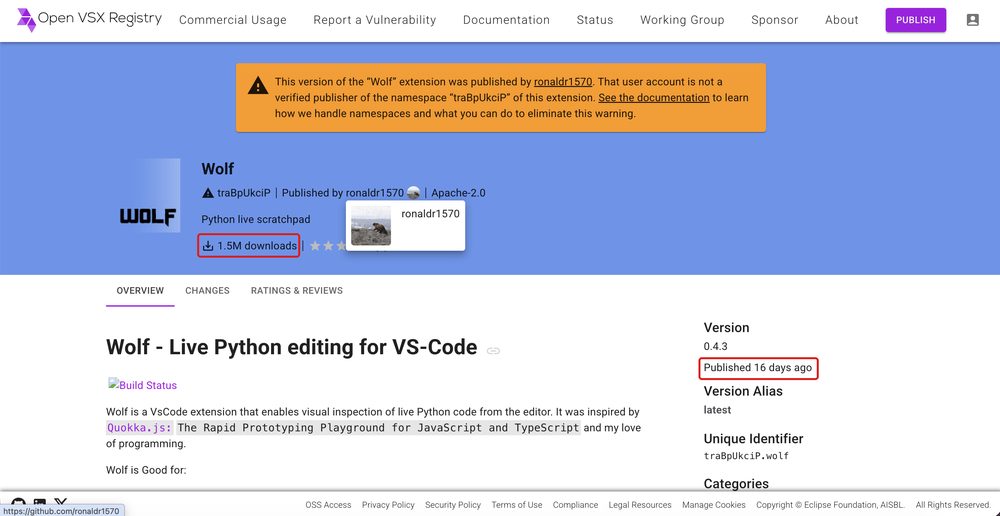This screenshot has width=1000, height=516.
Task: Click the namespace warning icon before traBpUkciP
Action: [208, 193]
